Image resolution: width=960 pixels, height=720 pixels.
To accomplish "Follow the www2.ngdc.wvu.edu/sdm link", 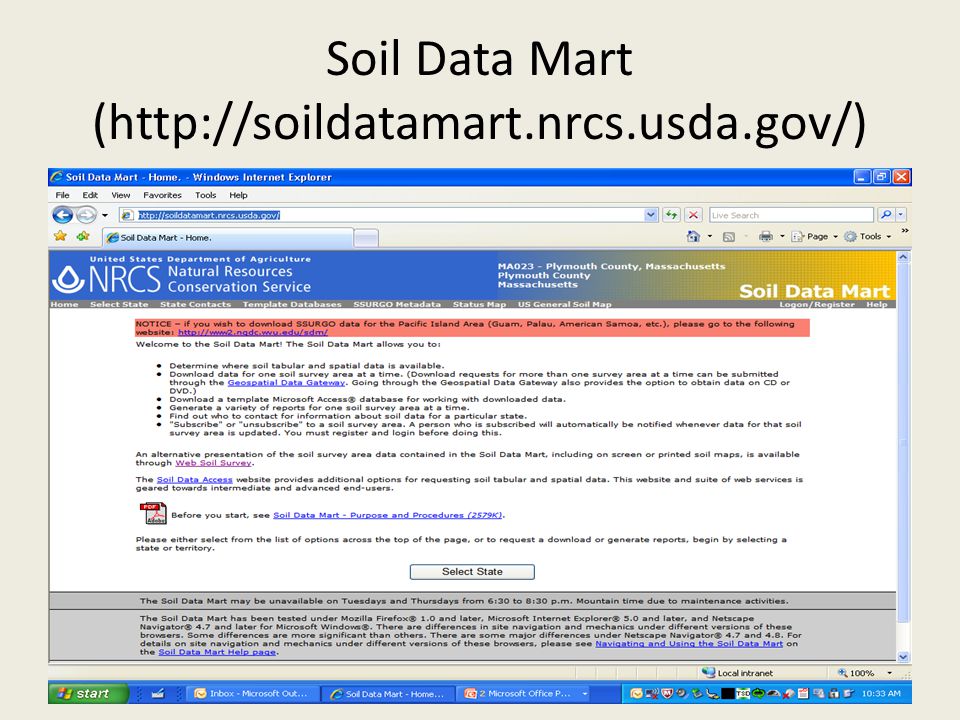I will [252, 332].
